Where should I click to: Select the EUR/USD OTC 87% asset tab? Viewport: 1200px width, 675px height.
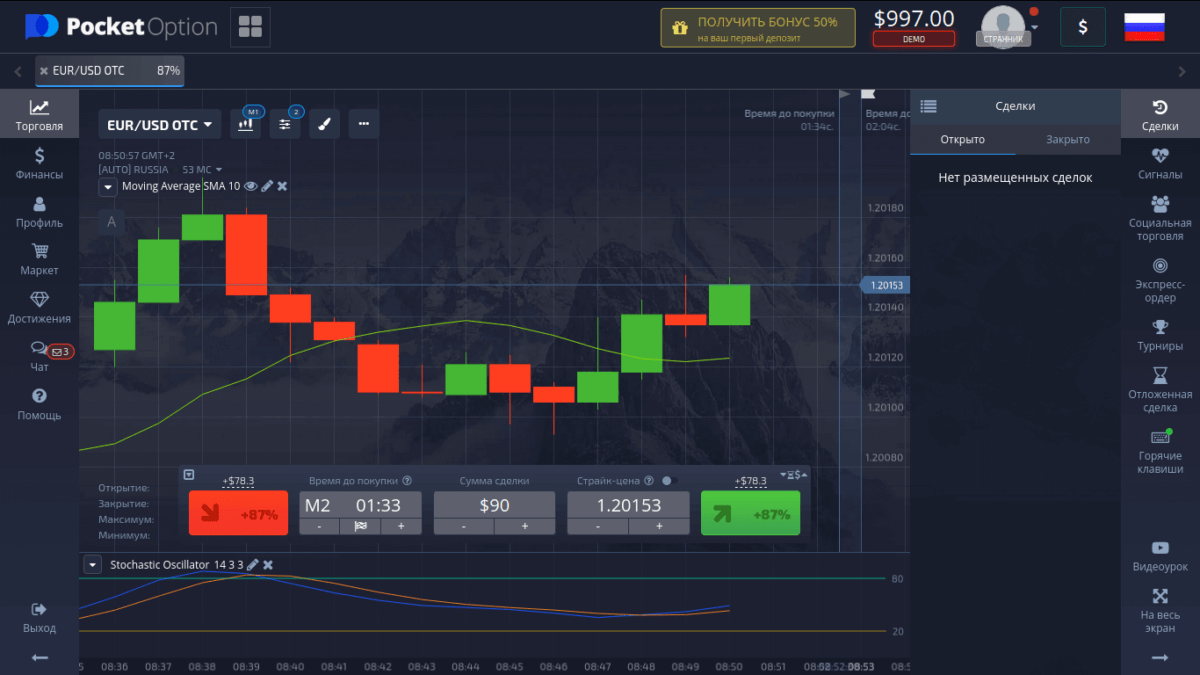110,71
